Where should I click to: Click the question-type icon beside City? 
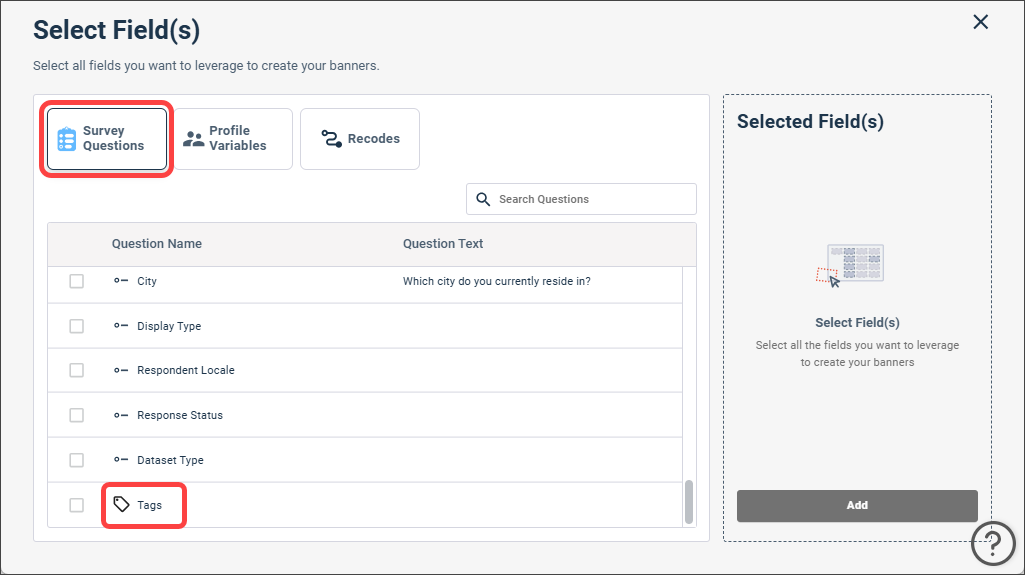[121, 281]
